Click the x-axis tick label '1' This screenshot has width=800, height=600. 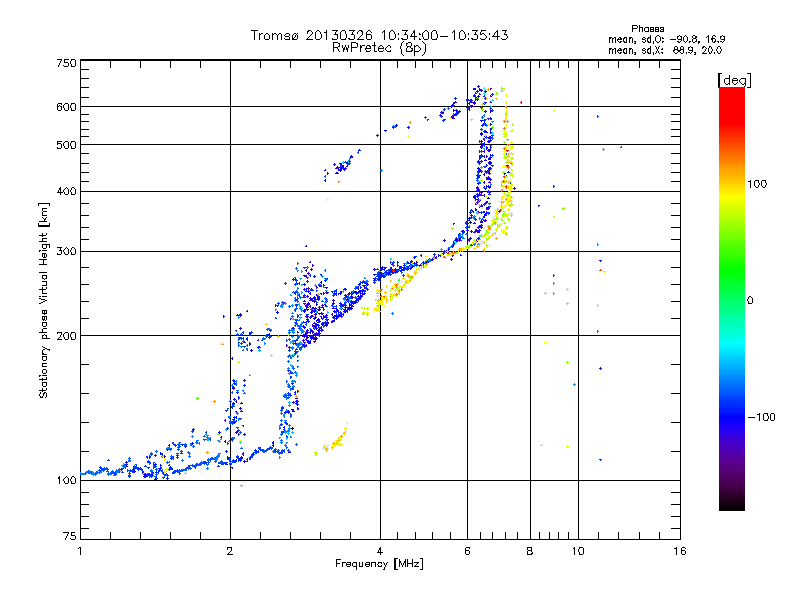(x=80, y=551)
